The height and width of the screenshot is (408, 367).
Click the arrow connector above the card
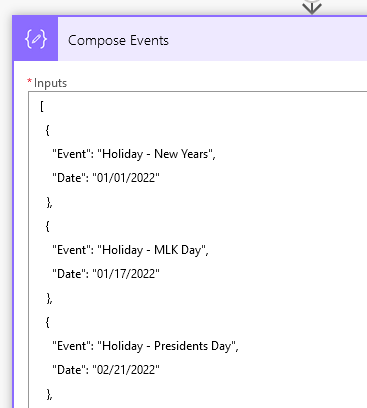pos(312,7)
